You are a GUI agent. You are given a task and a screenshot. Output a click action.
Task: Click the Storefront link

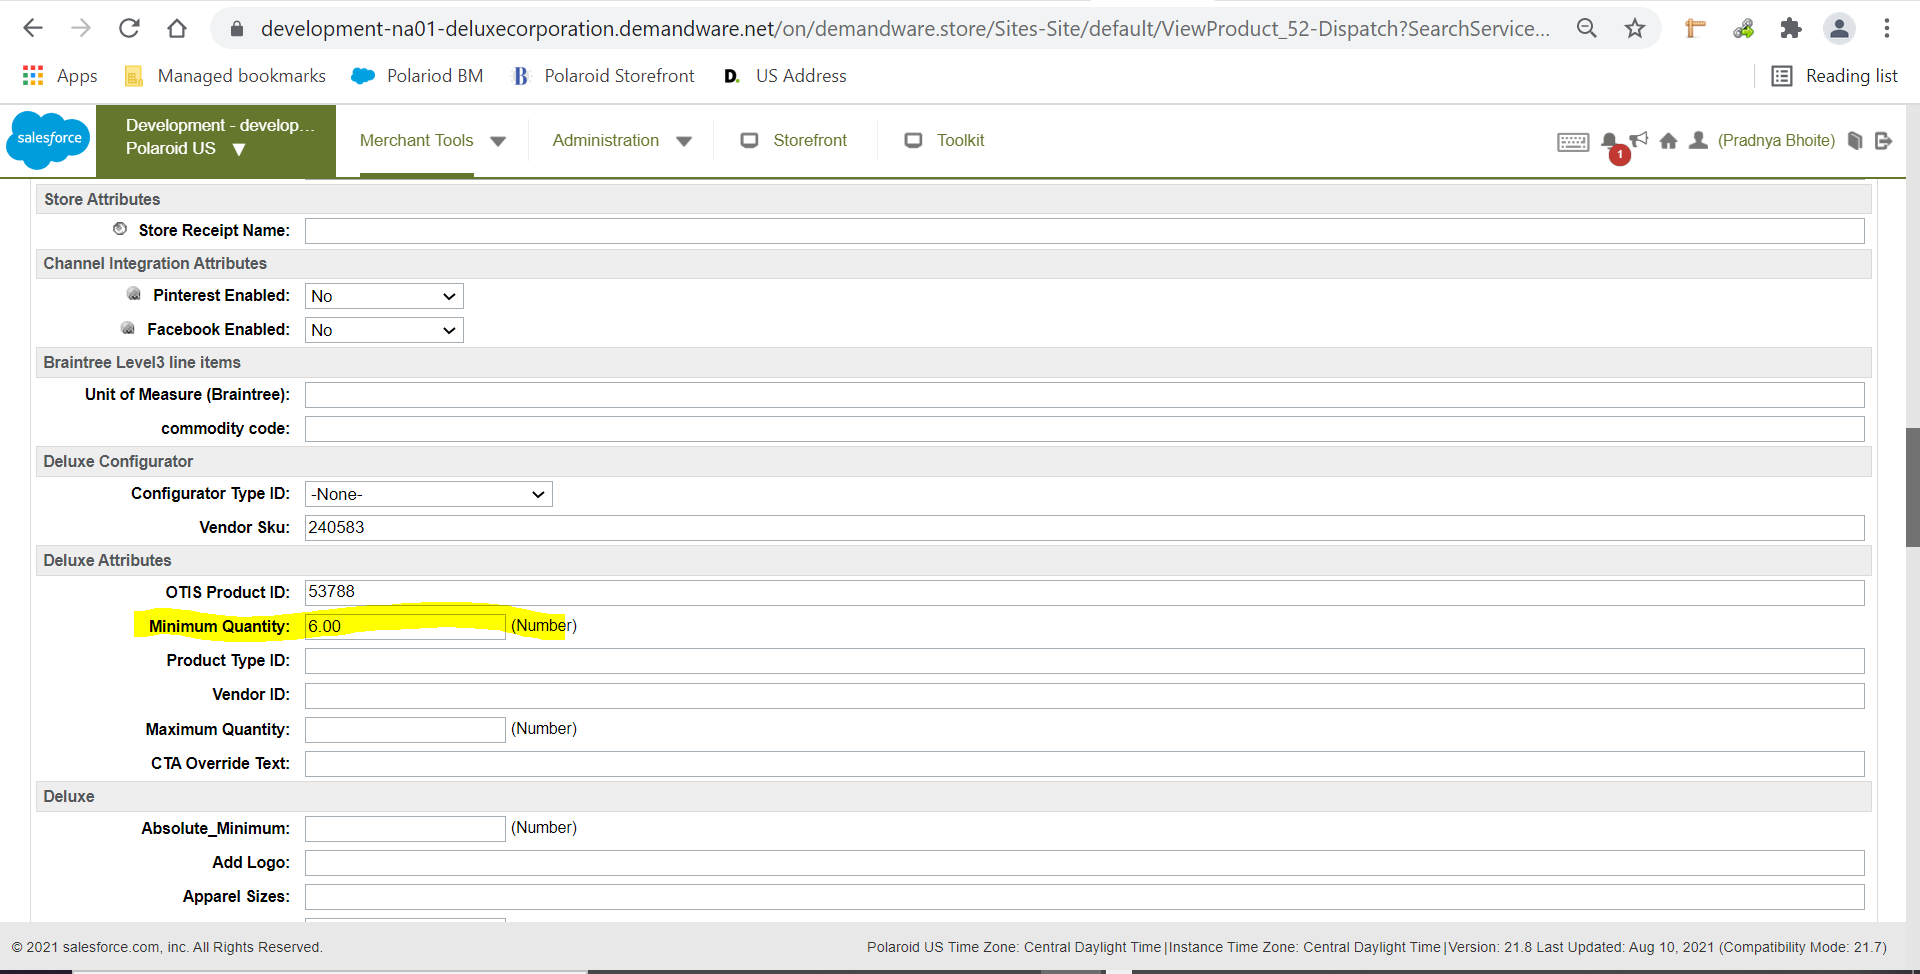(809, 141)
